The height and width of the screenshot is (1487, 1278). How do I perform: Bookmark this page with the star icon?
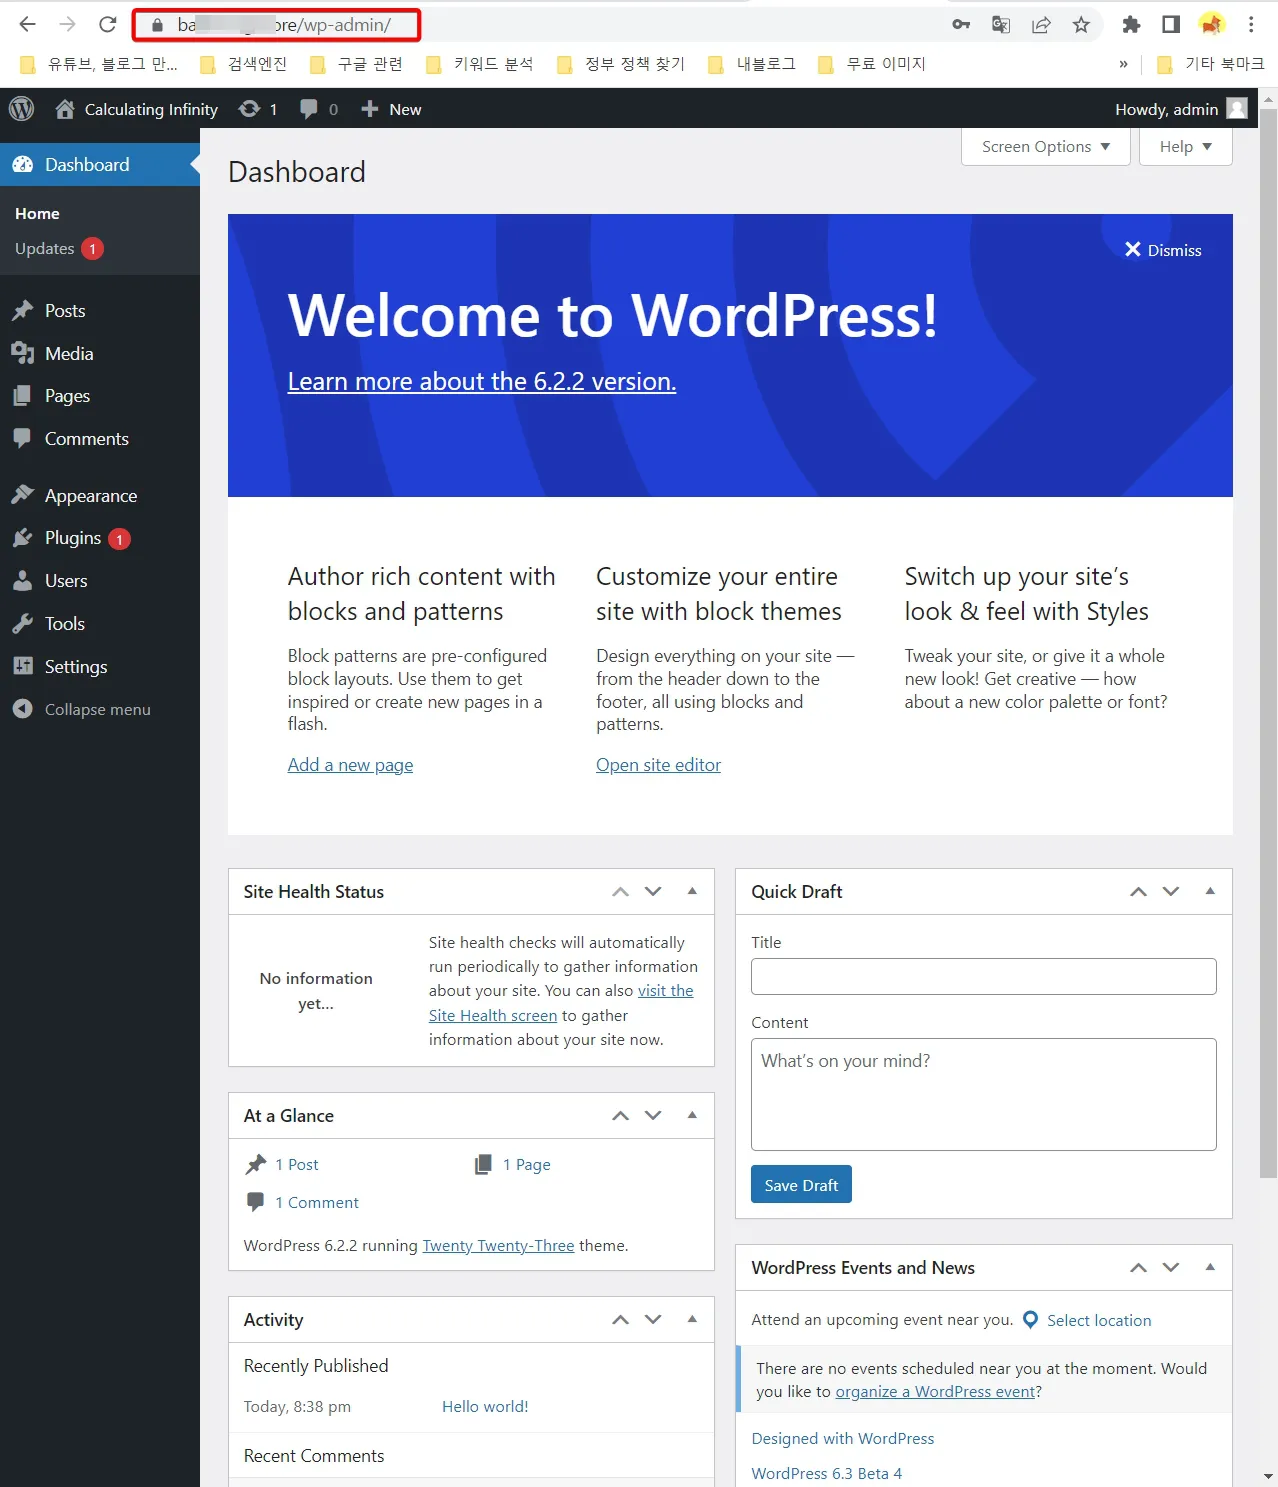1081,25
